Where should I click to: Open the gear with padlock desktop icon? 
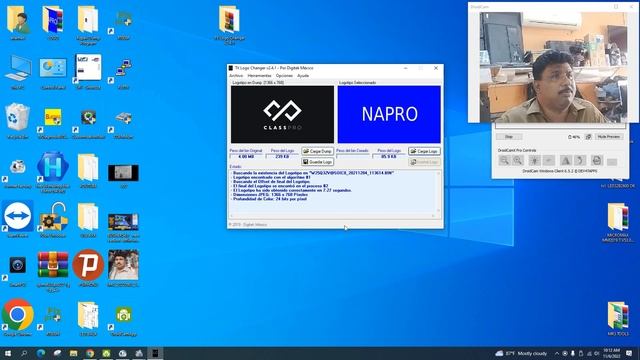click(53, 219)
